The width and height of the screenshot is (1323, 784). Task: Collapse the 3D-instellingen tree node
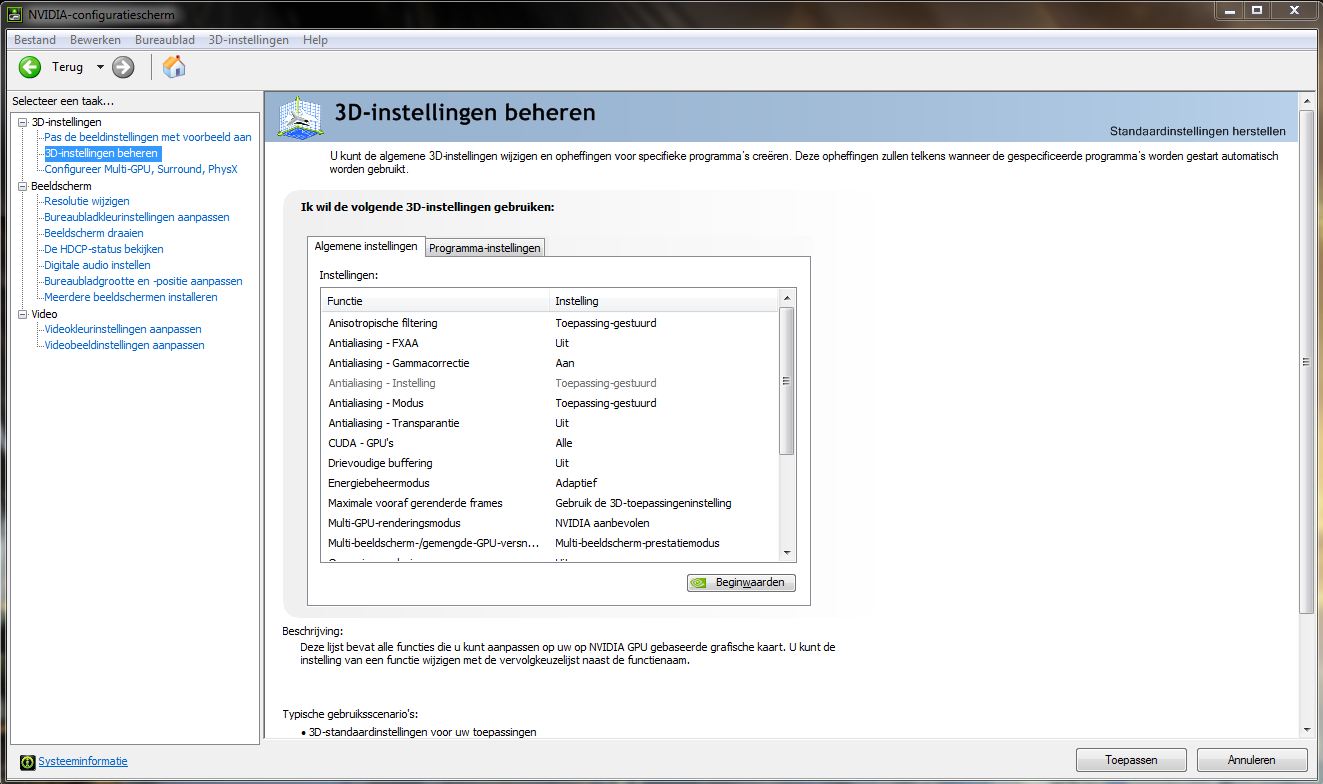click(22, 122)
